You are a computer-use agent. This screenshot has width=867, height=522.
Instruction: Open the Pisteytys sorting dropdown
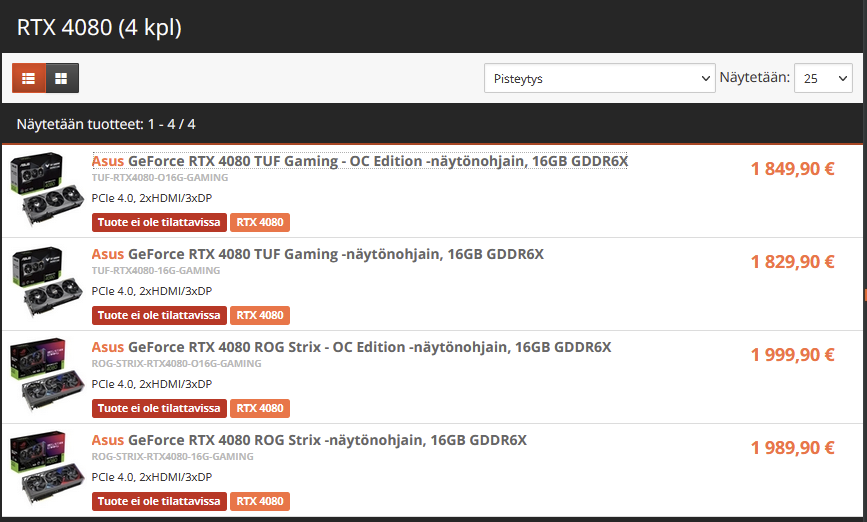pos(599,78)
